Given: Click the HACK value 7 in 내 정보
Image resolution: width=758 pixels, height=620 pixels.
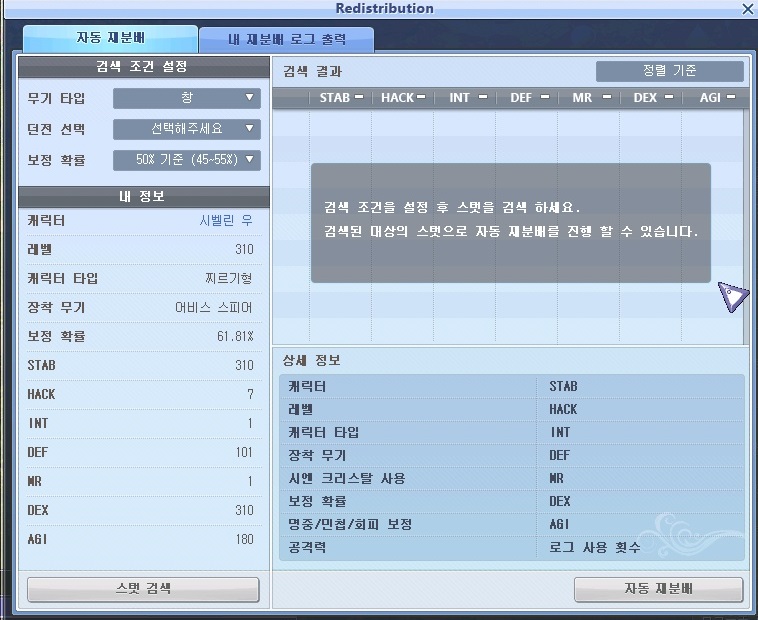Looking at the screenshot, I should coord(250,394).
